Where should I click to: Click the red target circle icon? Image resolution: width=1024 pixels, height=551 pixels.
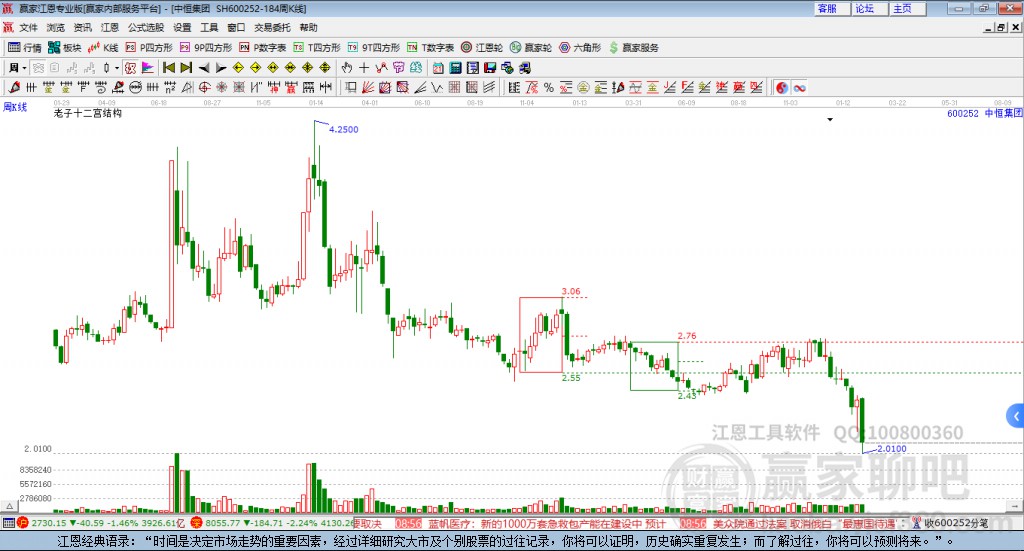pyautogui.click(x=204, y=87)
